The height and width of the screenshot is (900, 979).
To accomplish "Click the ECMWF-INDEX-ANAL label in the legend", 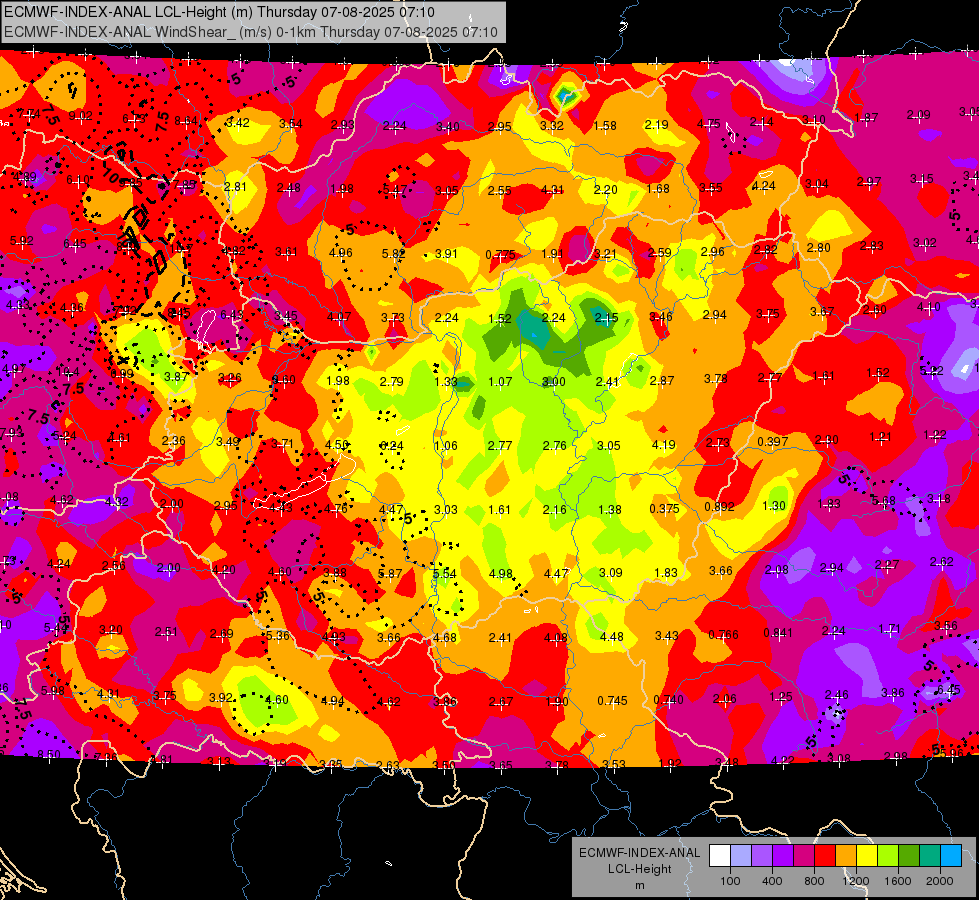I will click(x=639, y=853).
